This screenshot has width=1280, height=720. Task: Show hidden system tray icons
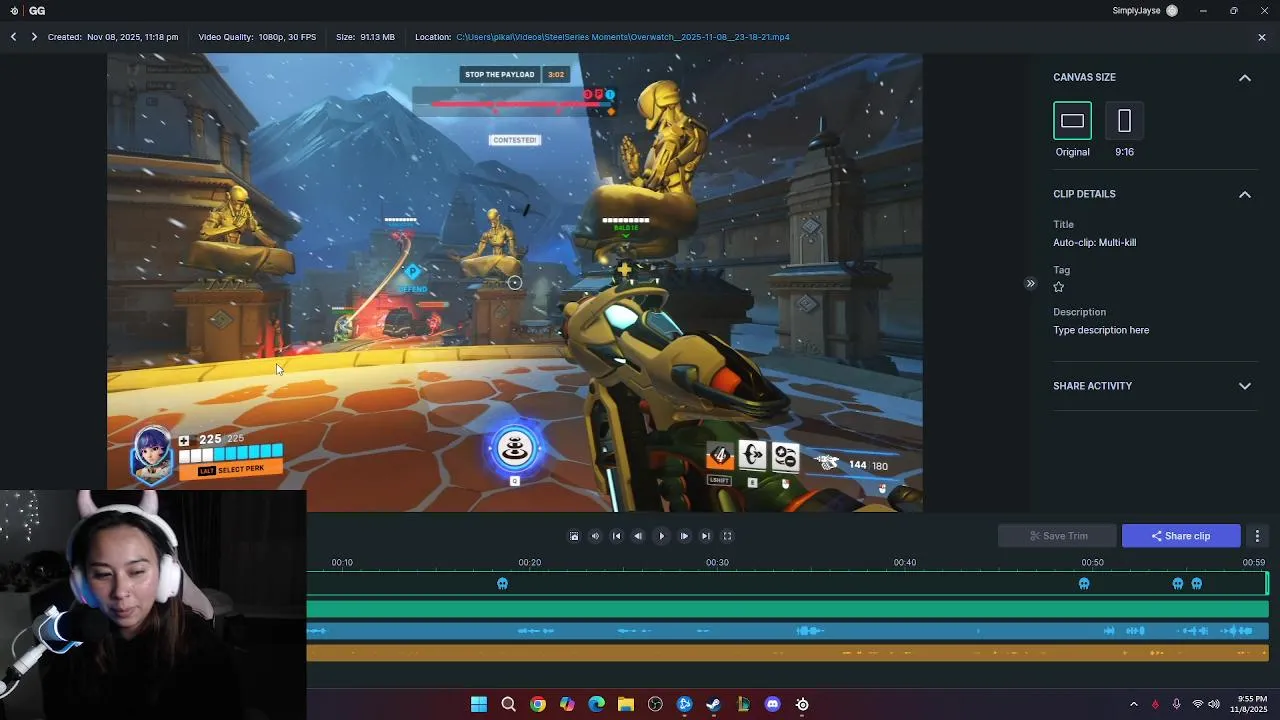pos(1134,704)
